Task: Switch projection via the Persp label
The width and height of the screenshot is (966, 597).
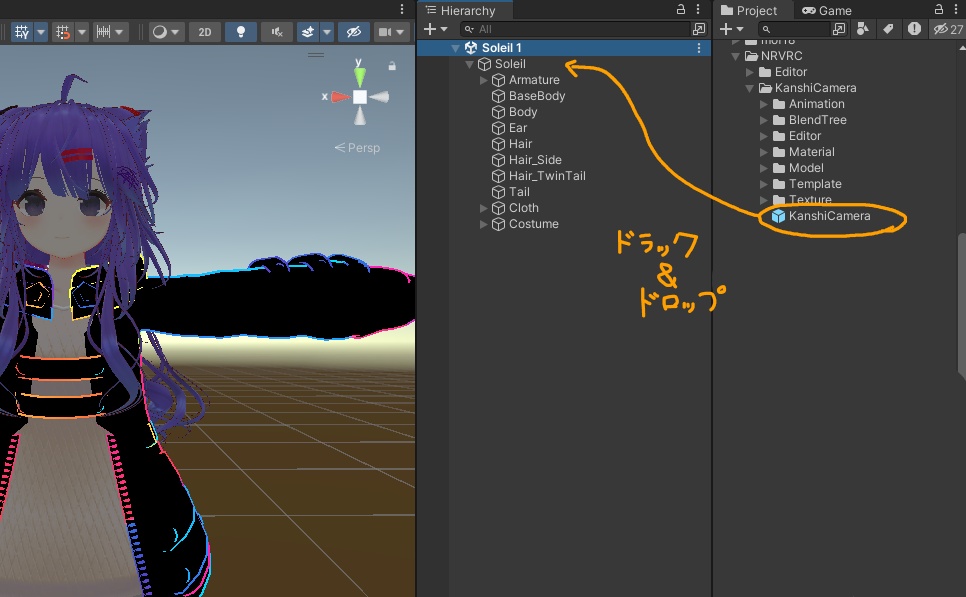Action: [x=357, y=148]
